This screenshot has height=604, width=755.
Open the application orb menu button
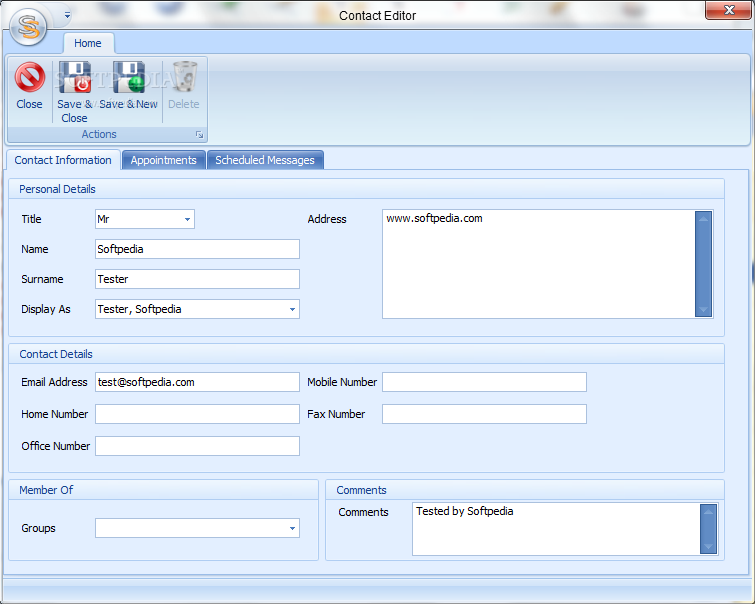[28, 26]
